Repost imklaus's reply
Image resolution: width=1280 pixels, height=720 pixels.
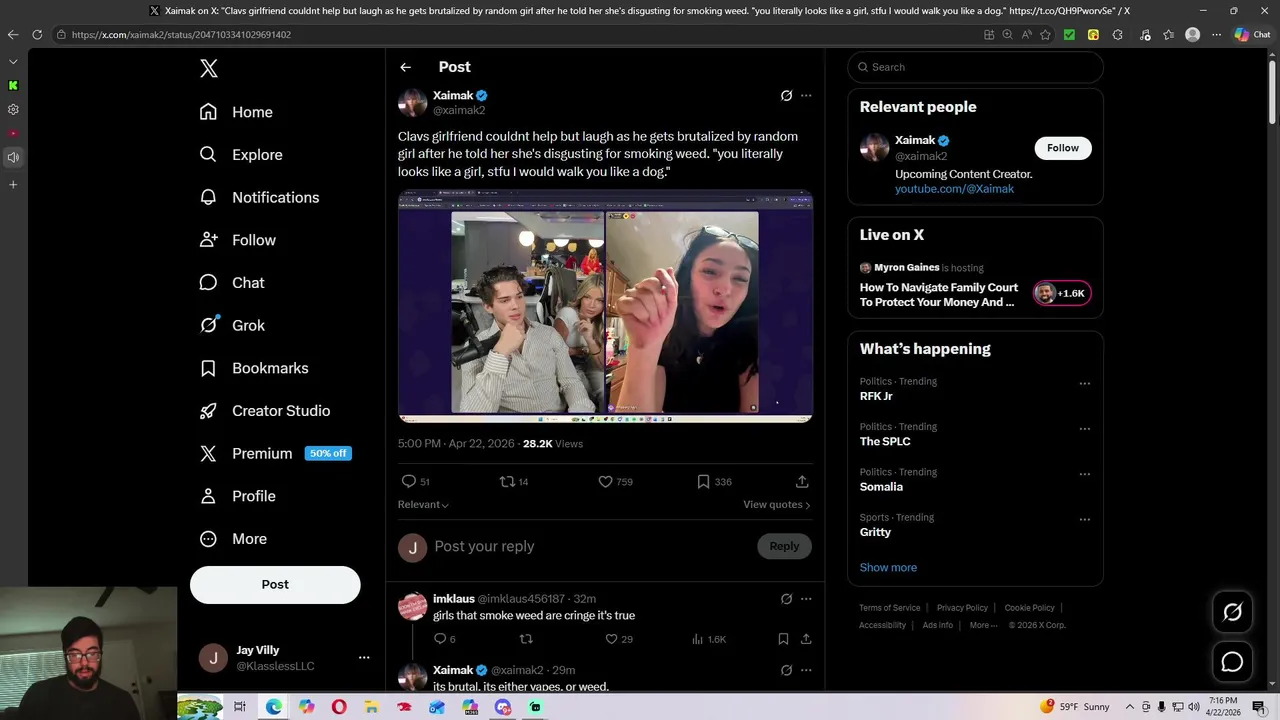coord(526,639)
